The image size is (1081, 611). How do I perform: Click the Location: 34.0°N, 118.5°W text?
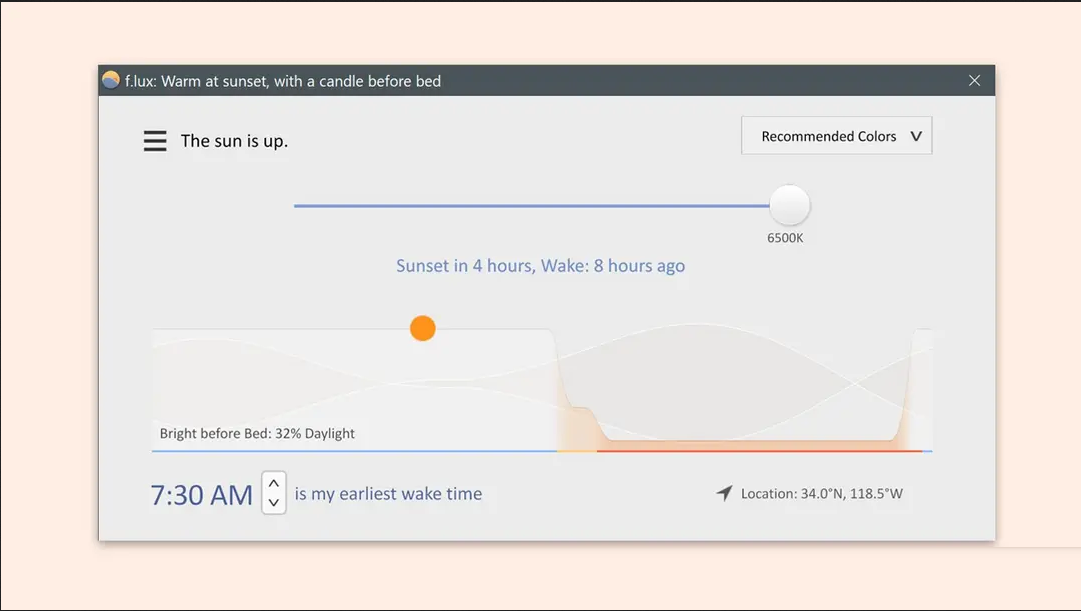pyautogui.click(x=821, y=493)
